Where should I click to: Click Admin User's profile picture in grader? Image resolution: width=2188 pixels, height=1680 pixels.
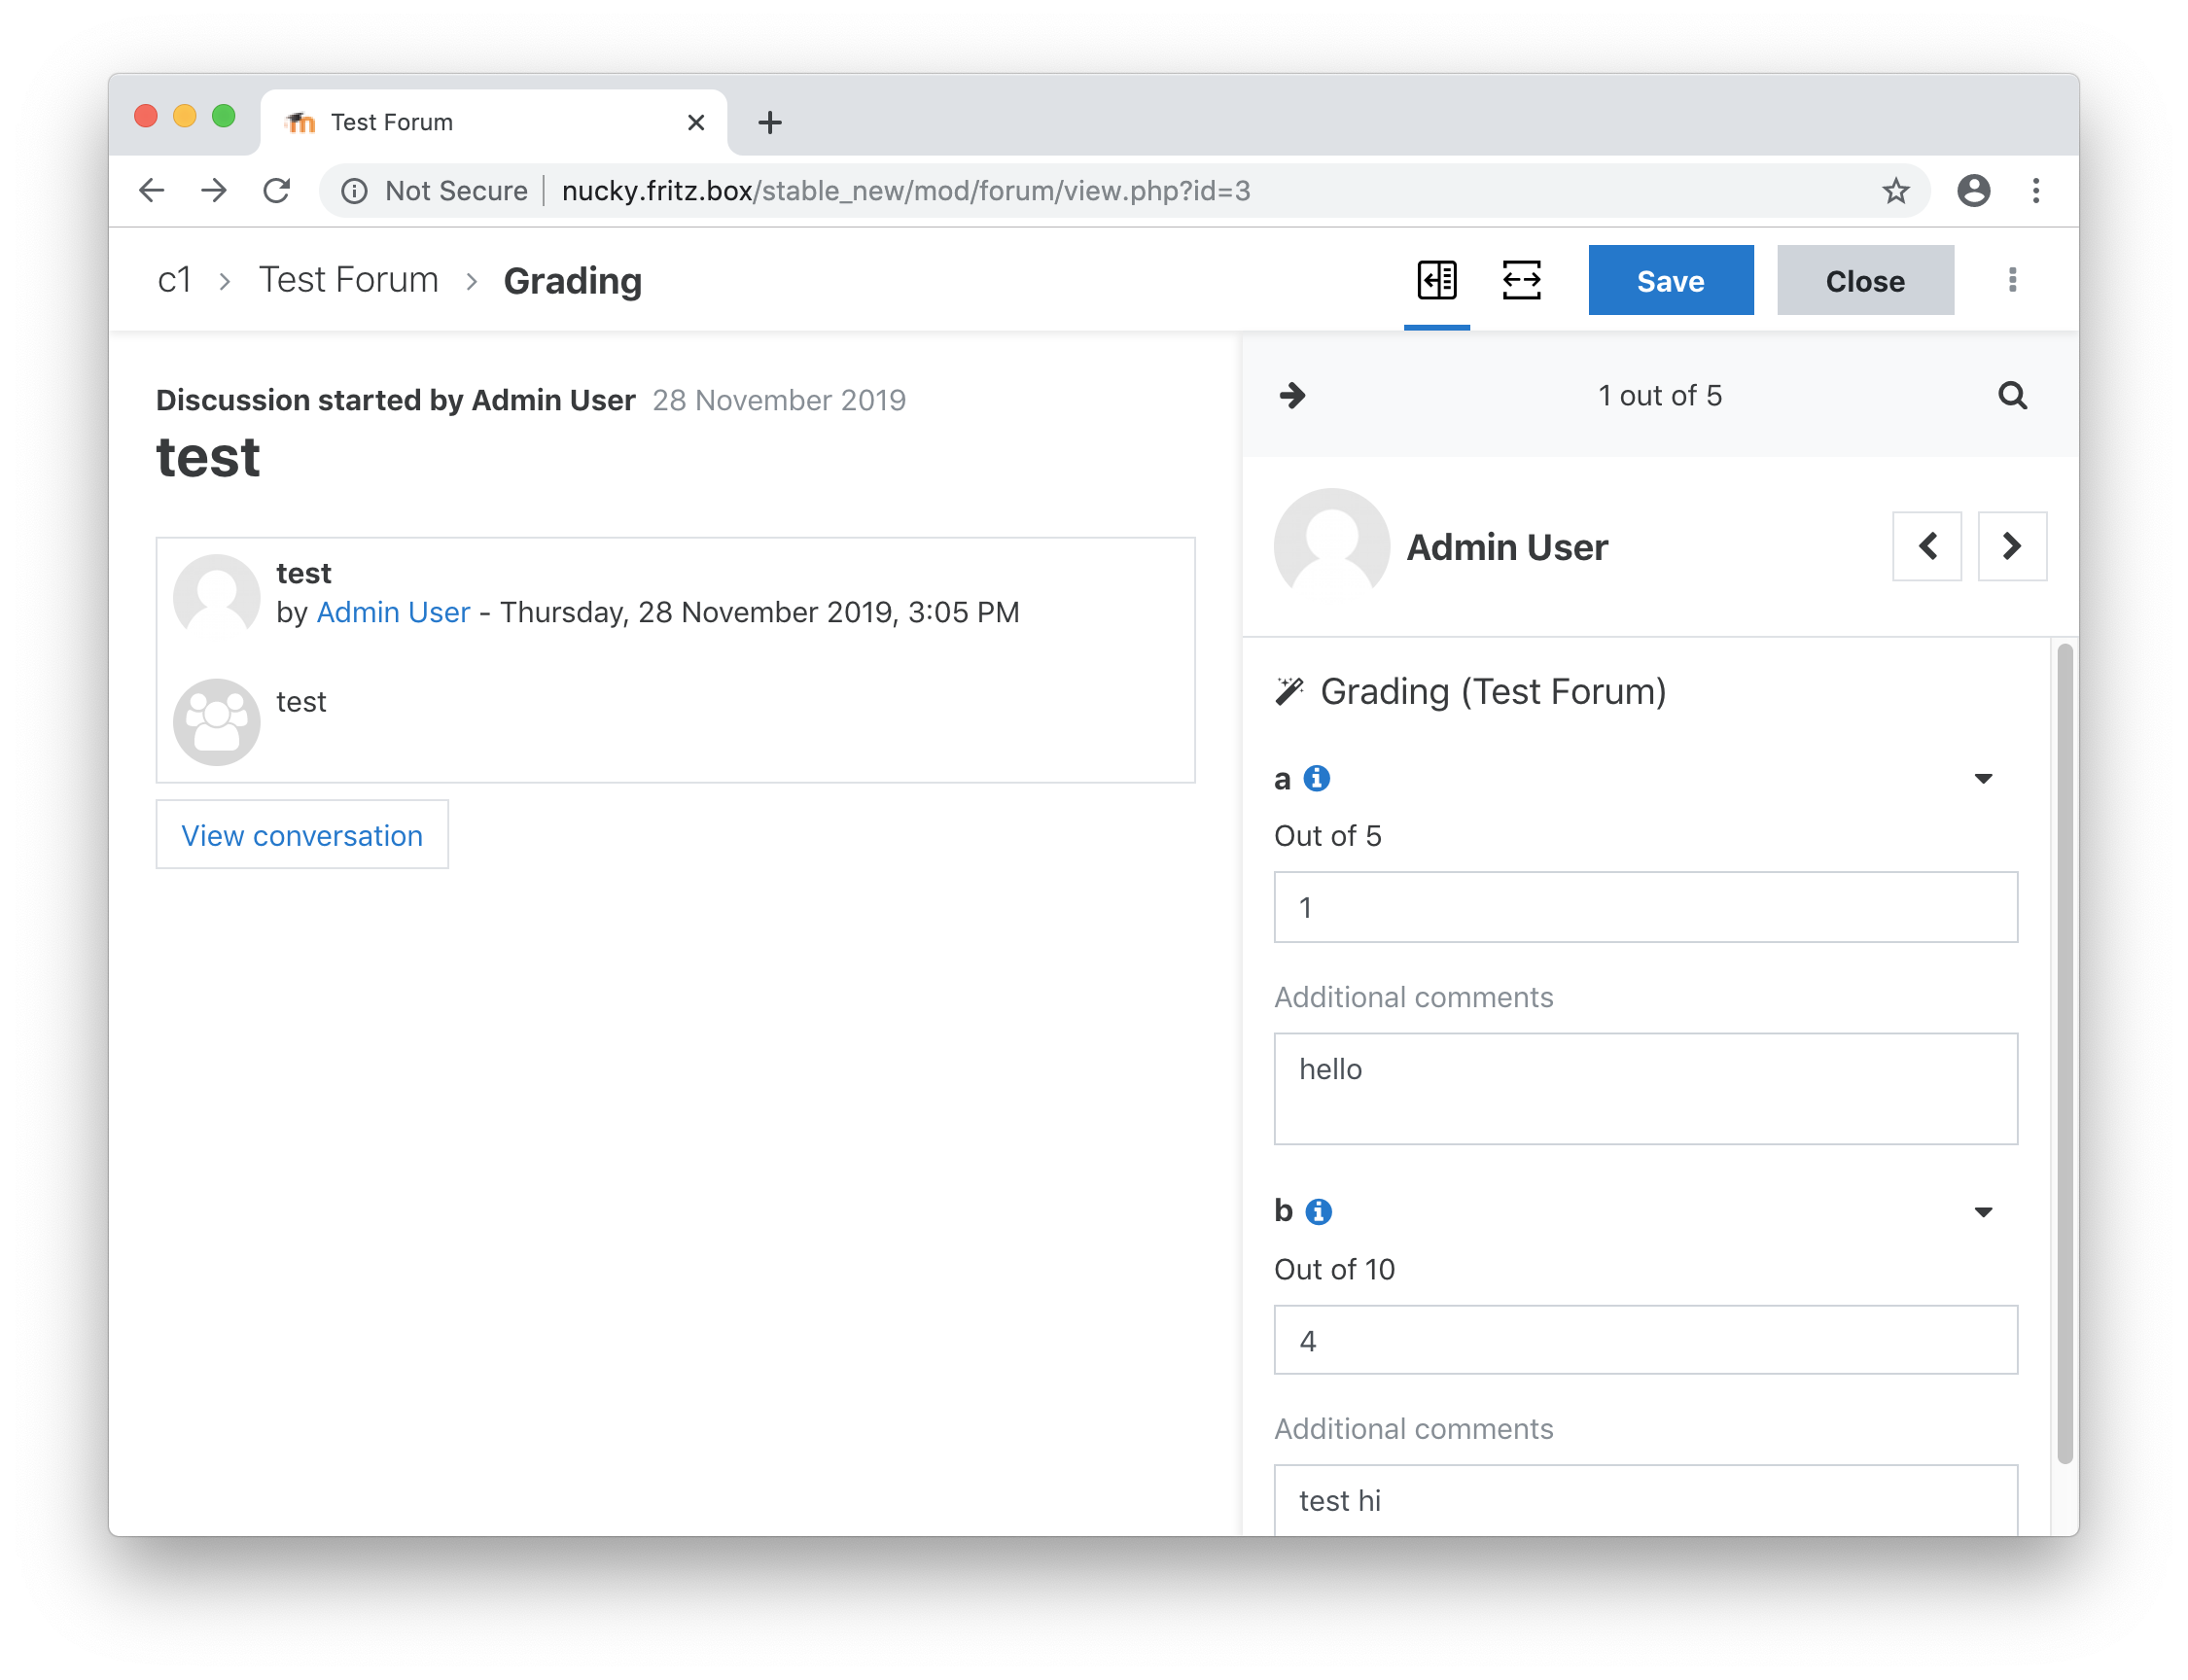pos(1331,546)
